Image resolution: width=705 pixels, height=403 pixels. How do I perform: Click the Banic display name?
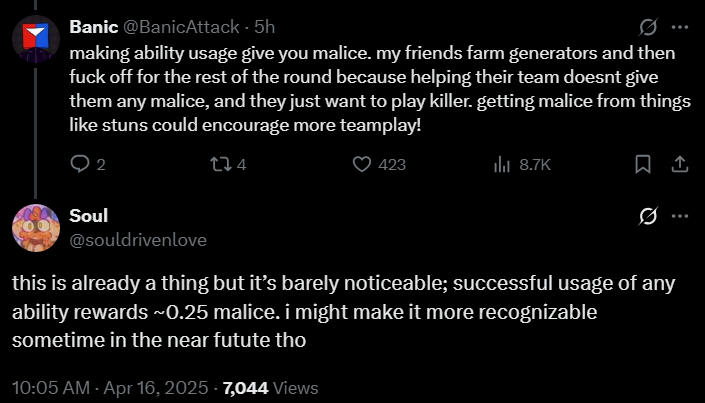(94, 26)
